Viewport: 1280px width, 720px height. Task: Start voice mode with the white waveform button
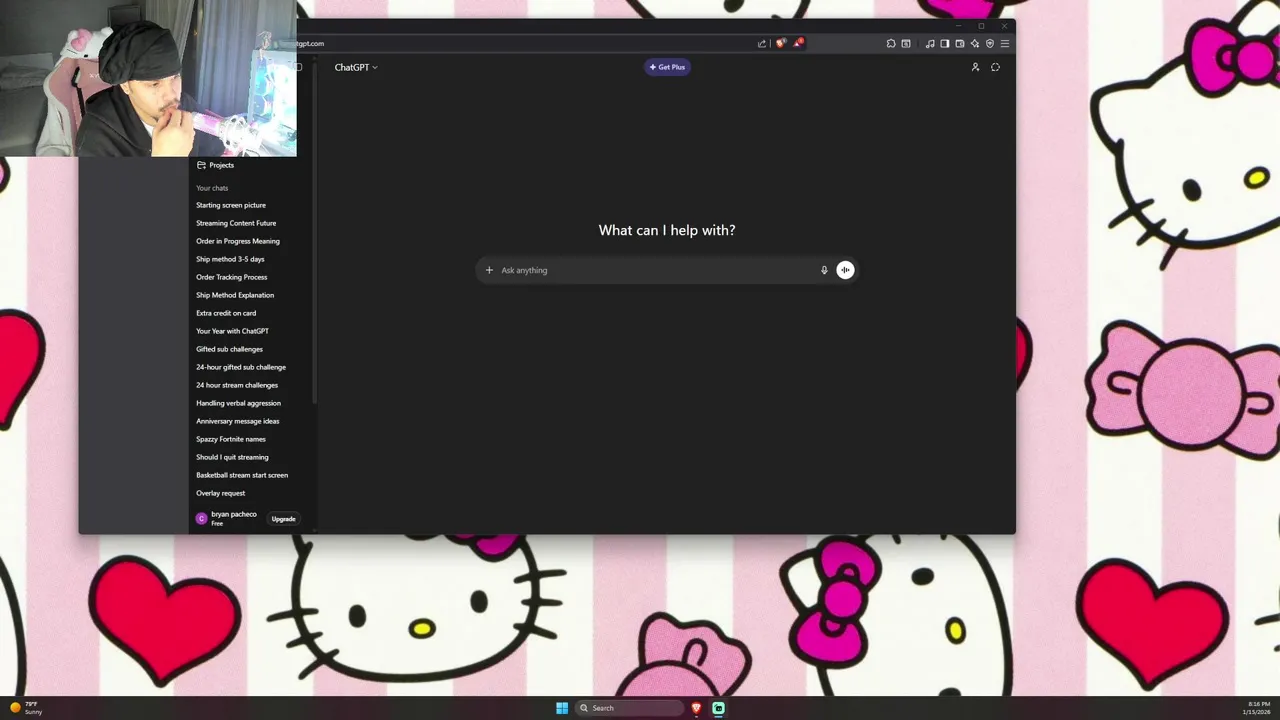pyautogui.click(x=845, y=270)
